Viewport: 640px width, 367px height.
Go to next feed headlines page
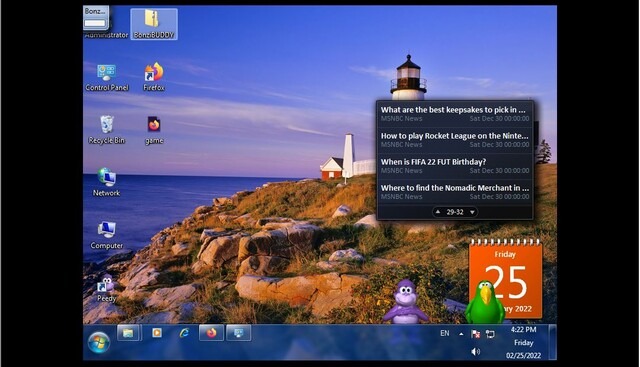[x=472, y=212]
